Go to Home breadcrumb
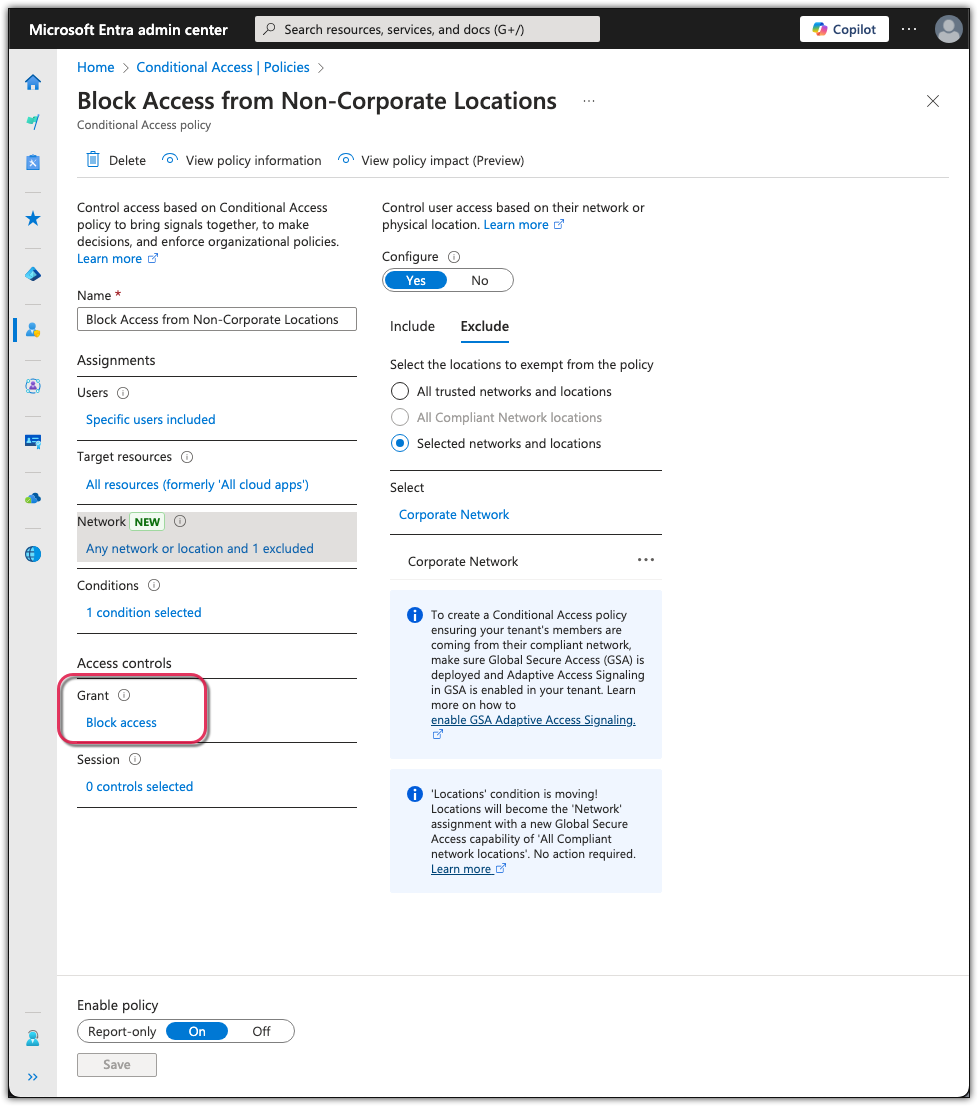The height and width of the screenshot is (1106, 978). coord(95,67)
